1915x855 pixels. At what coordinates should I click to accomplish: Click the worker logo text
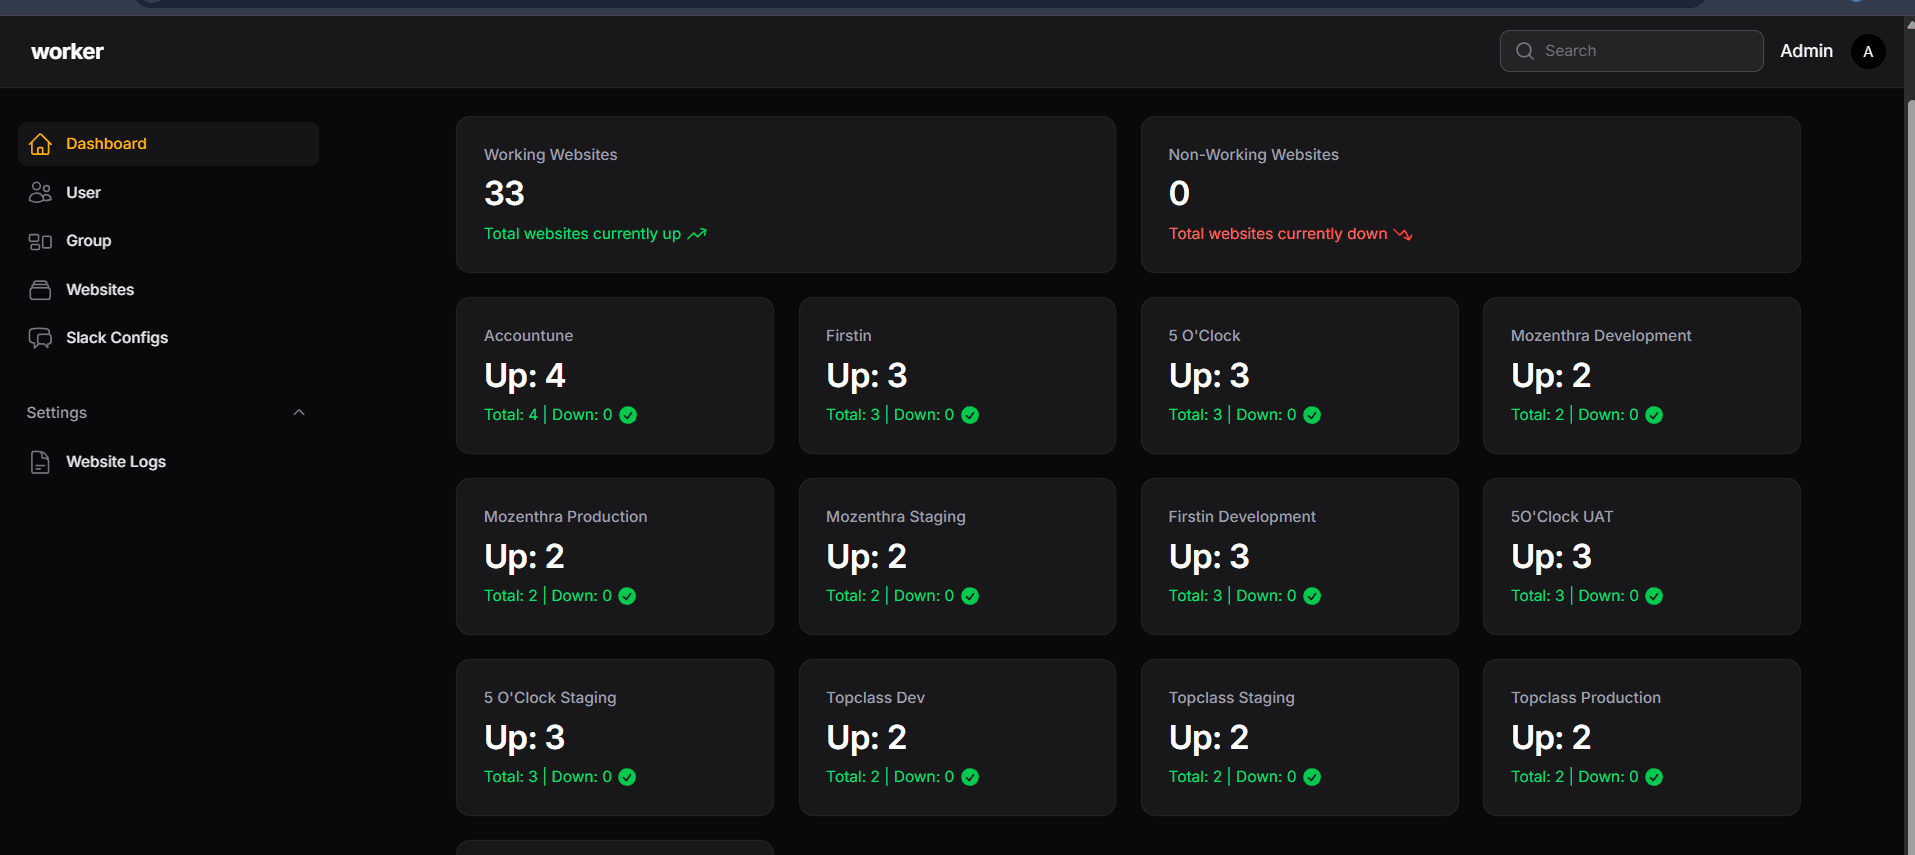(67, 52)
